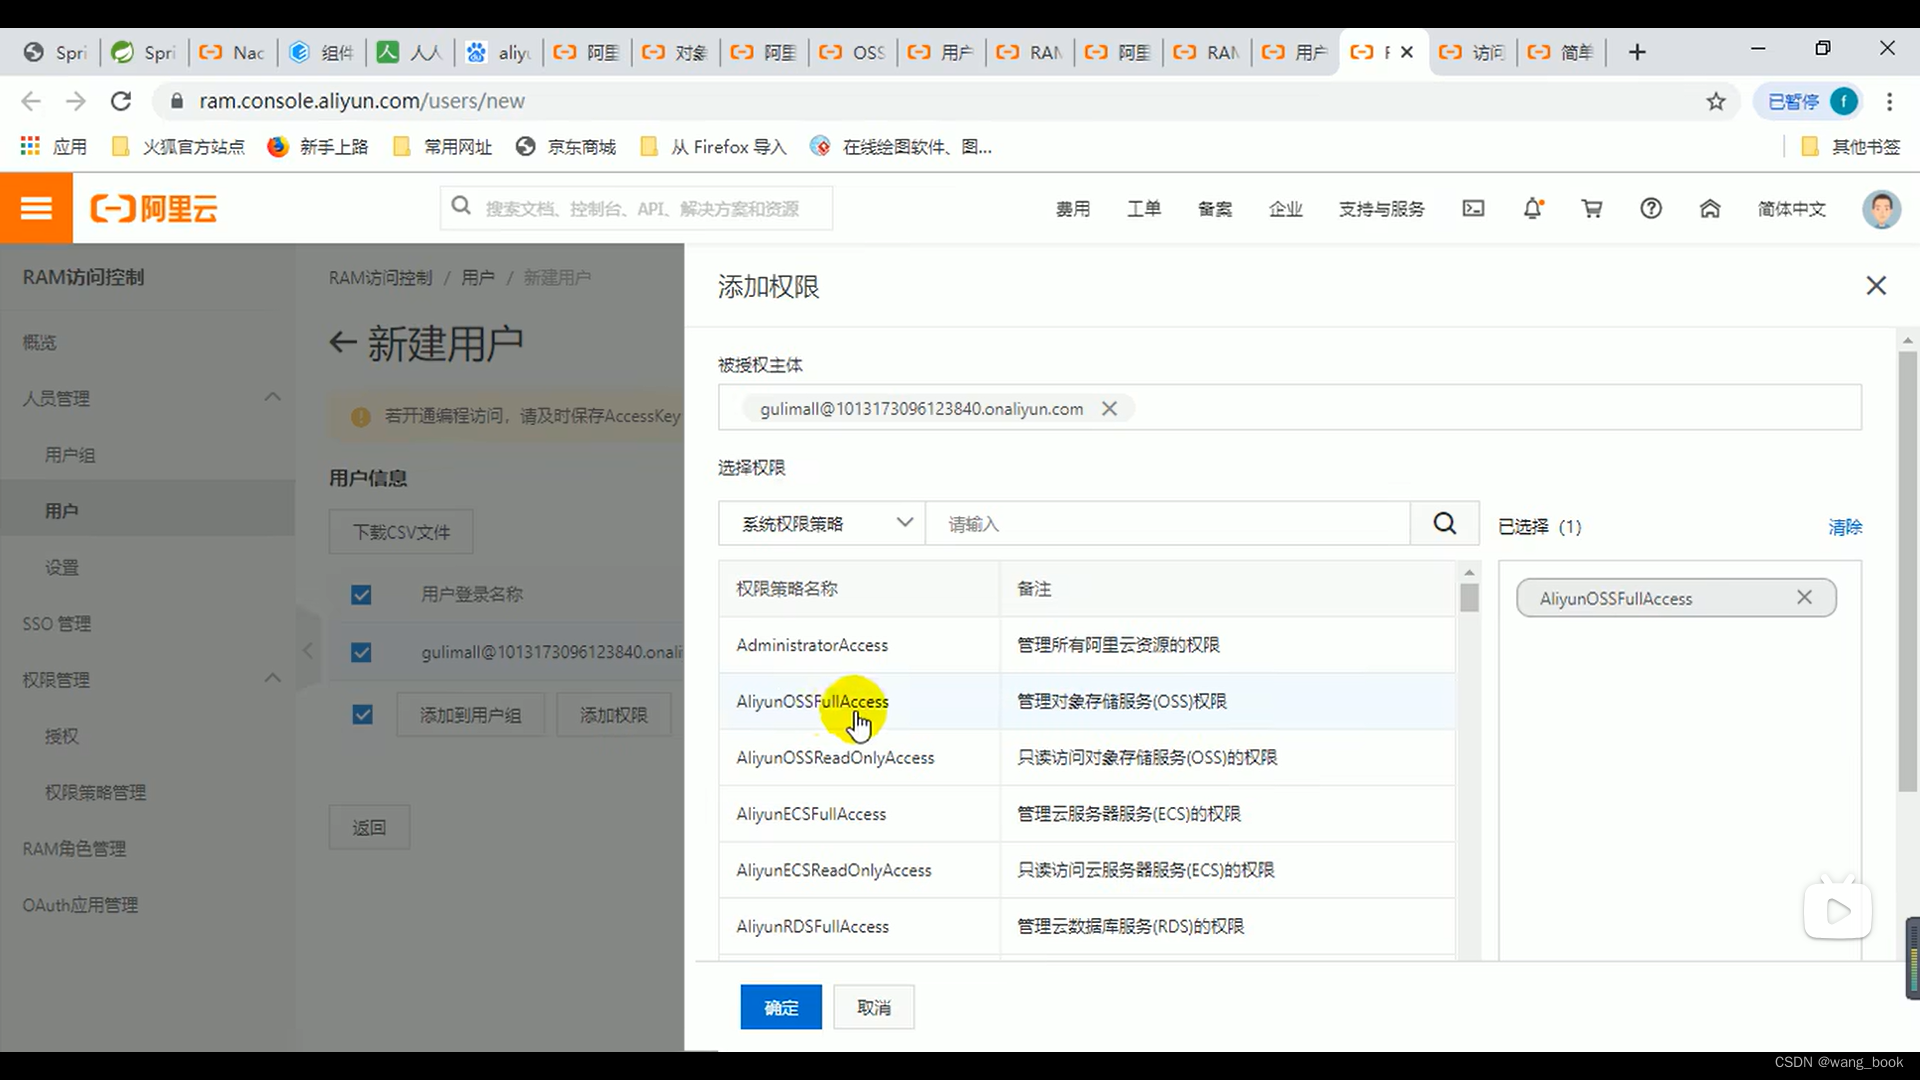Toggle the gulimall user row checkbox
This screenshot has height=1080, width=1920.
tap(361, 652)
